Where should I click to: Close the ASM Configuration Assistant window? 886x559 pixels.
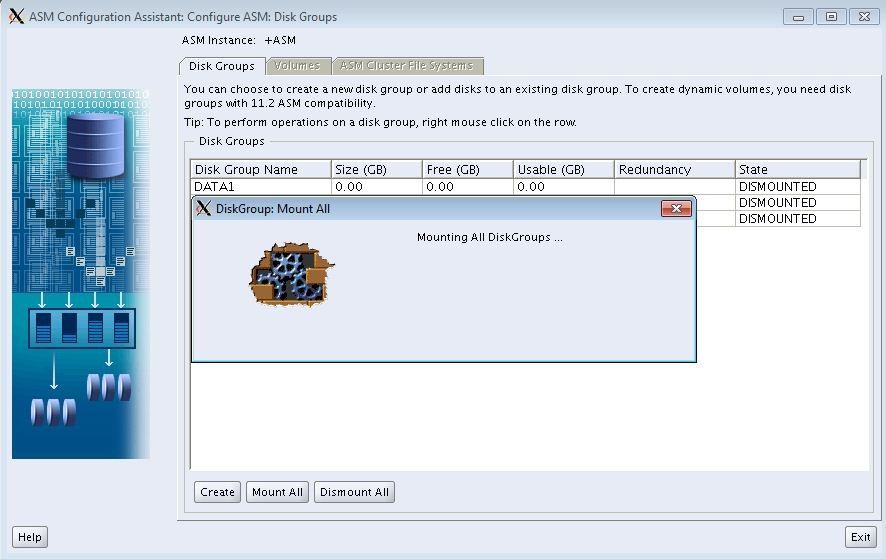864,17
